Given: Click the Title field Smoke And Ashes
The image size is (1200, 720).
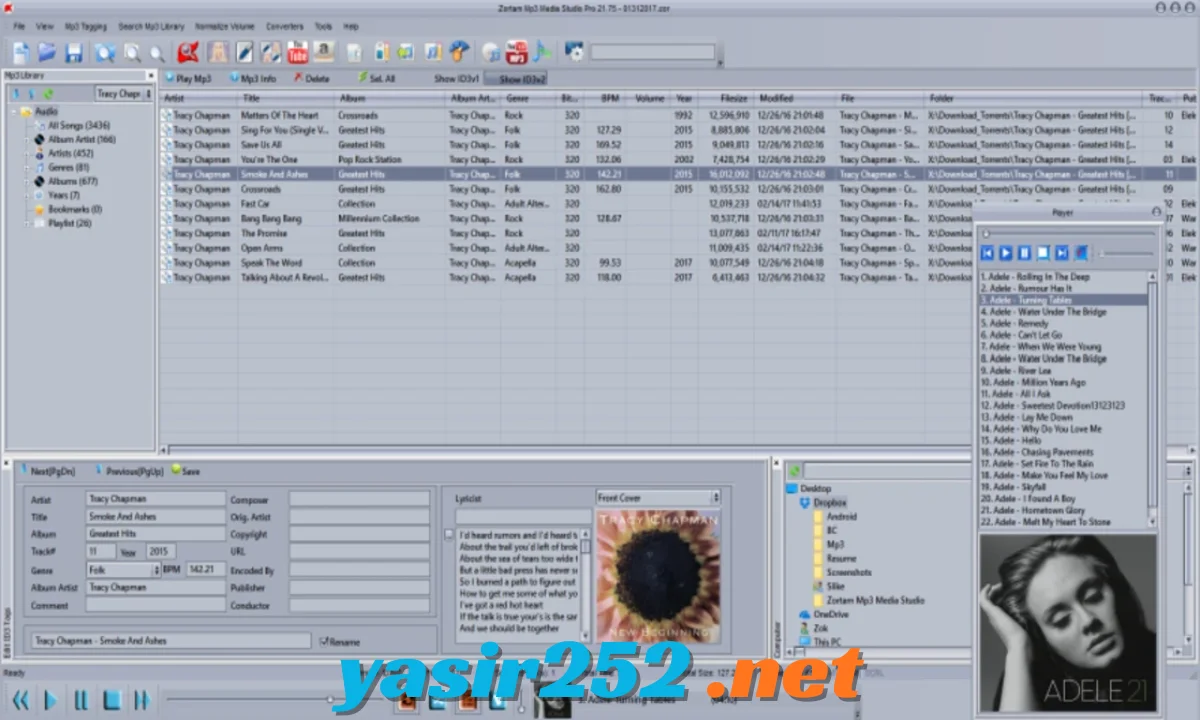Looking at the screenshot, I should (155, 516).
